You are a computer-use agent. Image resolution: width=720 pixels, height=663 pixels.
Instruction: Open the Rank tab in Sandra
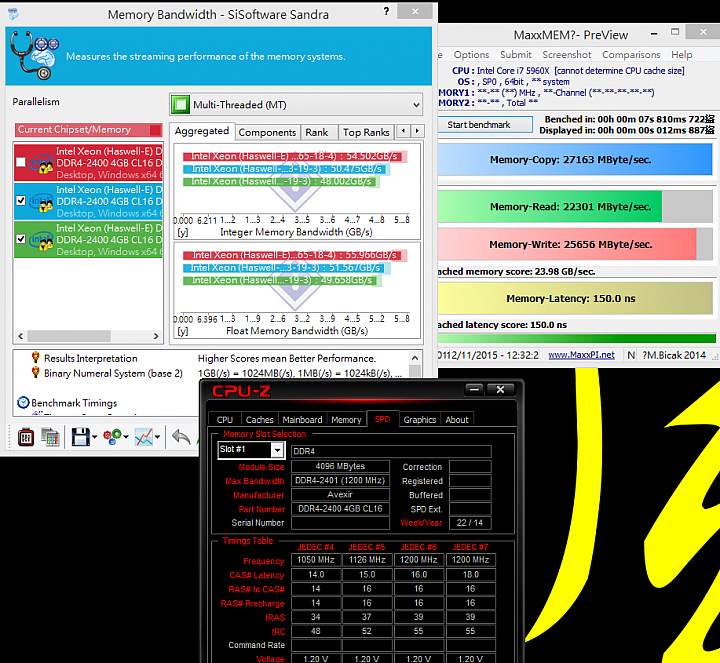[317, 133]
